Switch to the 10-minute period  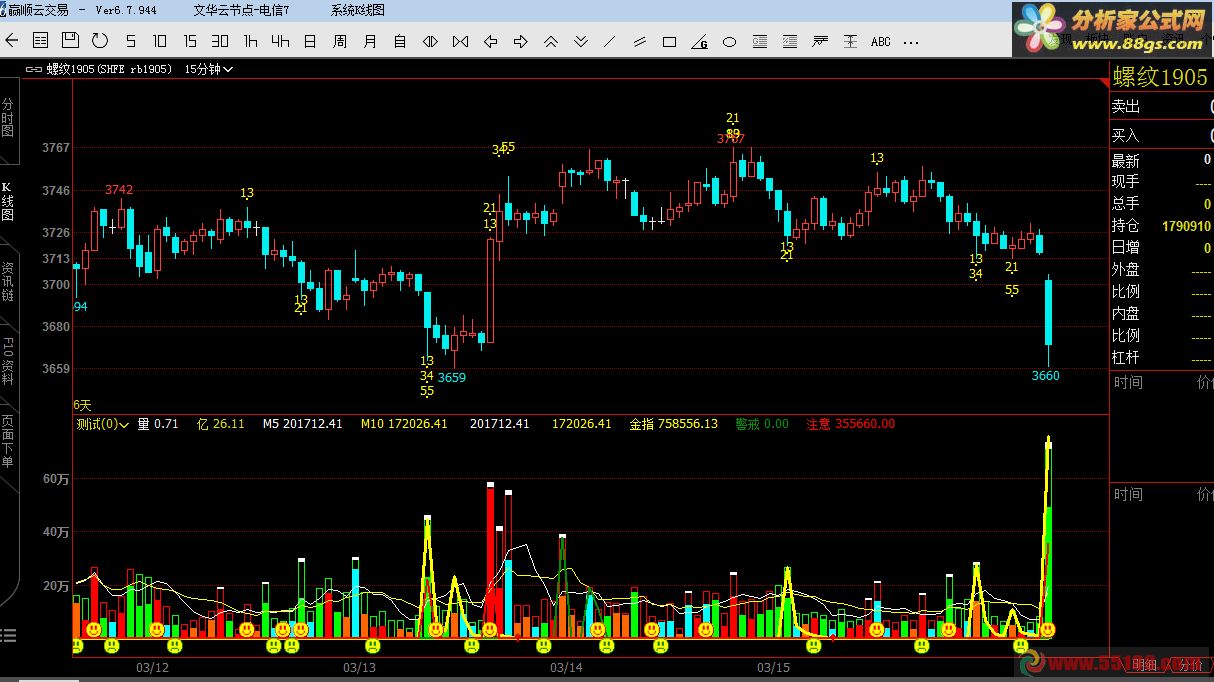click(x=160, y=41)
